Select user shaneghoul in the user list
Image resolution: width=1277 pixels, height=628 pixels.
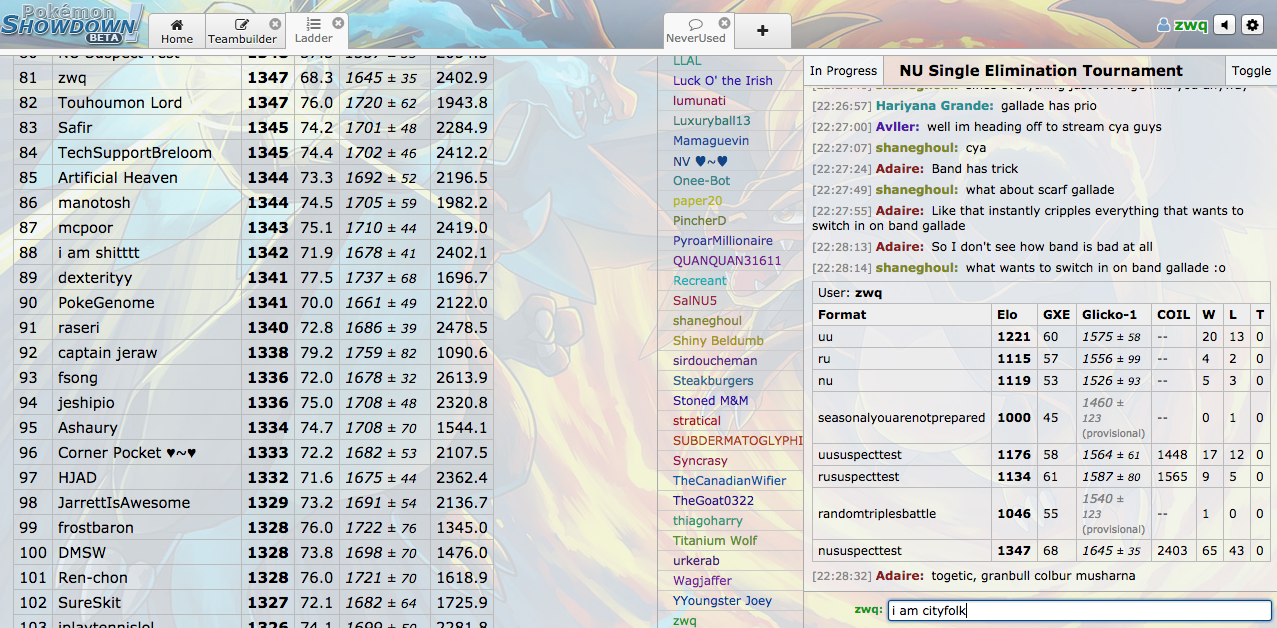(x=707, y=321)
